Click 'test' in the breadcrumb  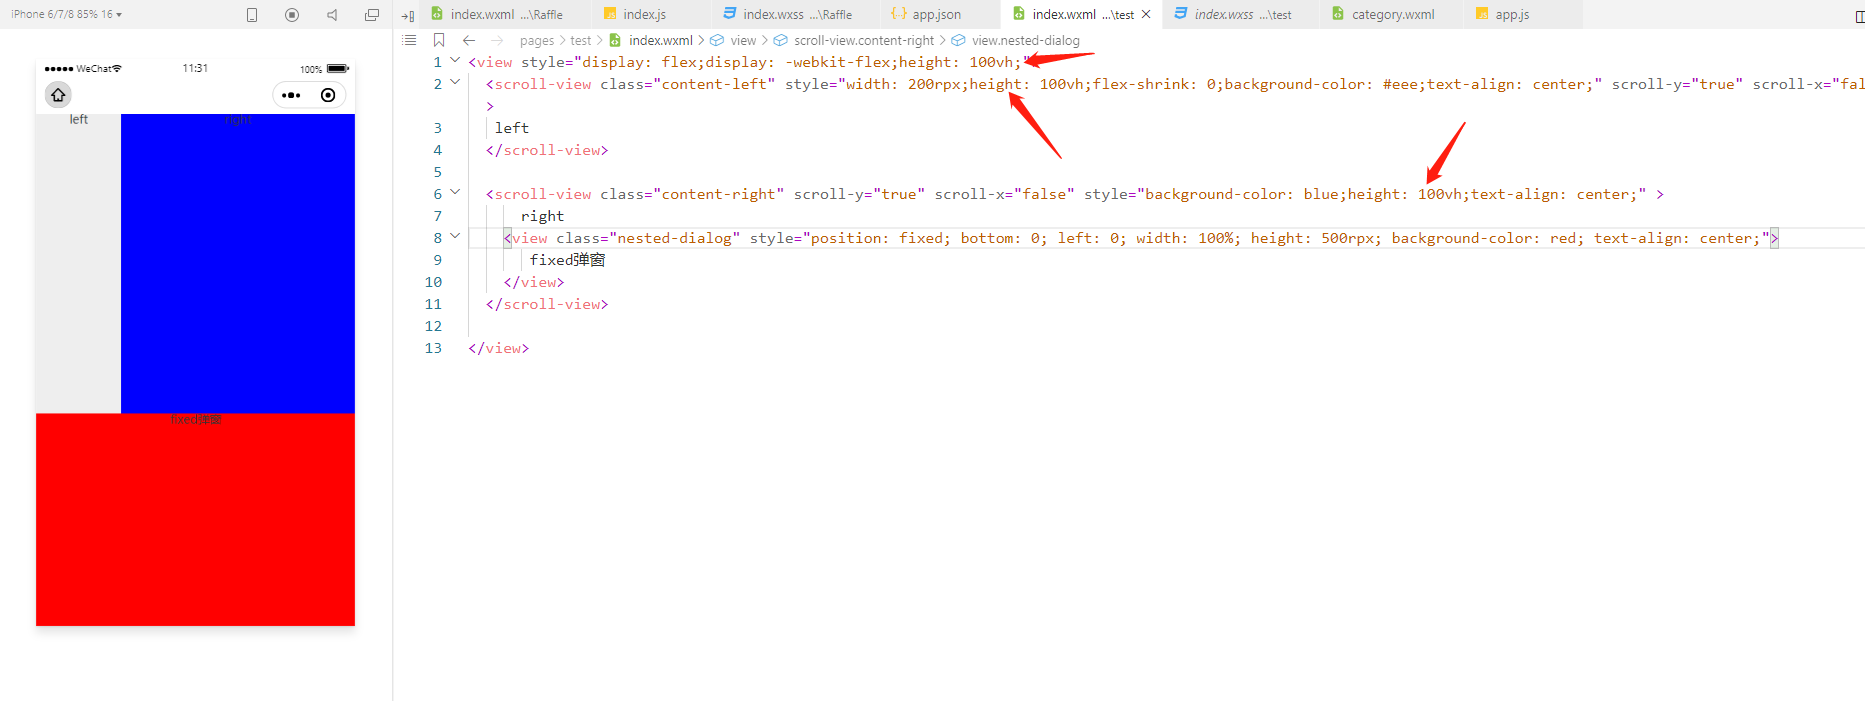[x=581, y=41]
